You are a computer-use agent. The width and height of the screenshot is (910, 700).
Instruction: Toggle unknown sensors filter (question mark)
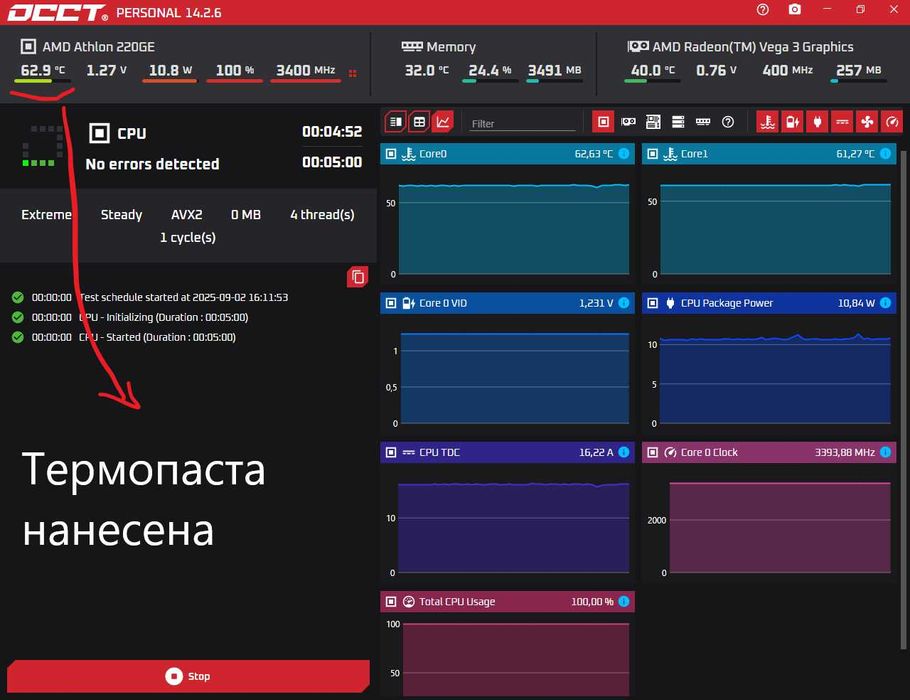[728, 122]
